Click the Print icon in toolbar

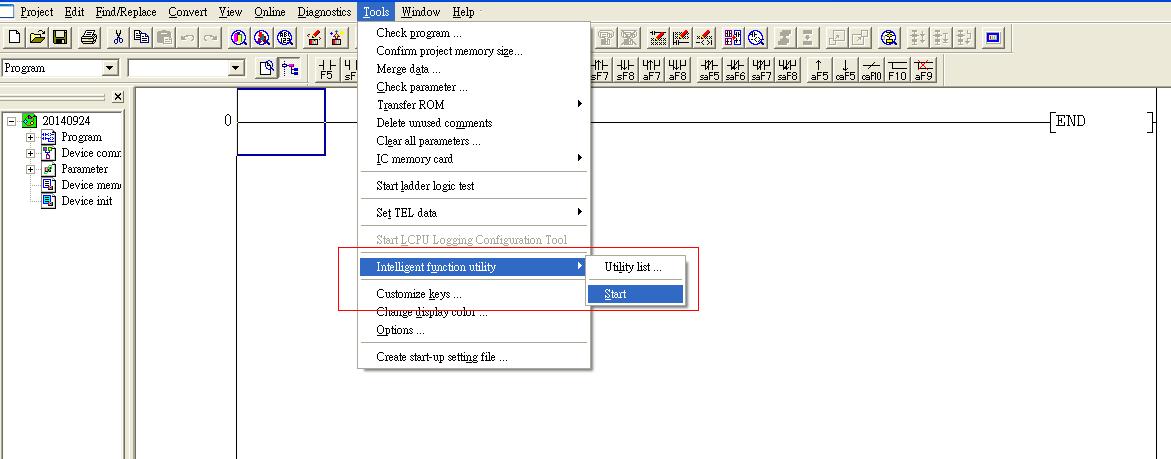pos(88,38)
